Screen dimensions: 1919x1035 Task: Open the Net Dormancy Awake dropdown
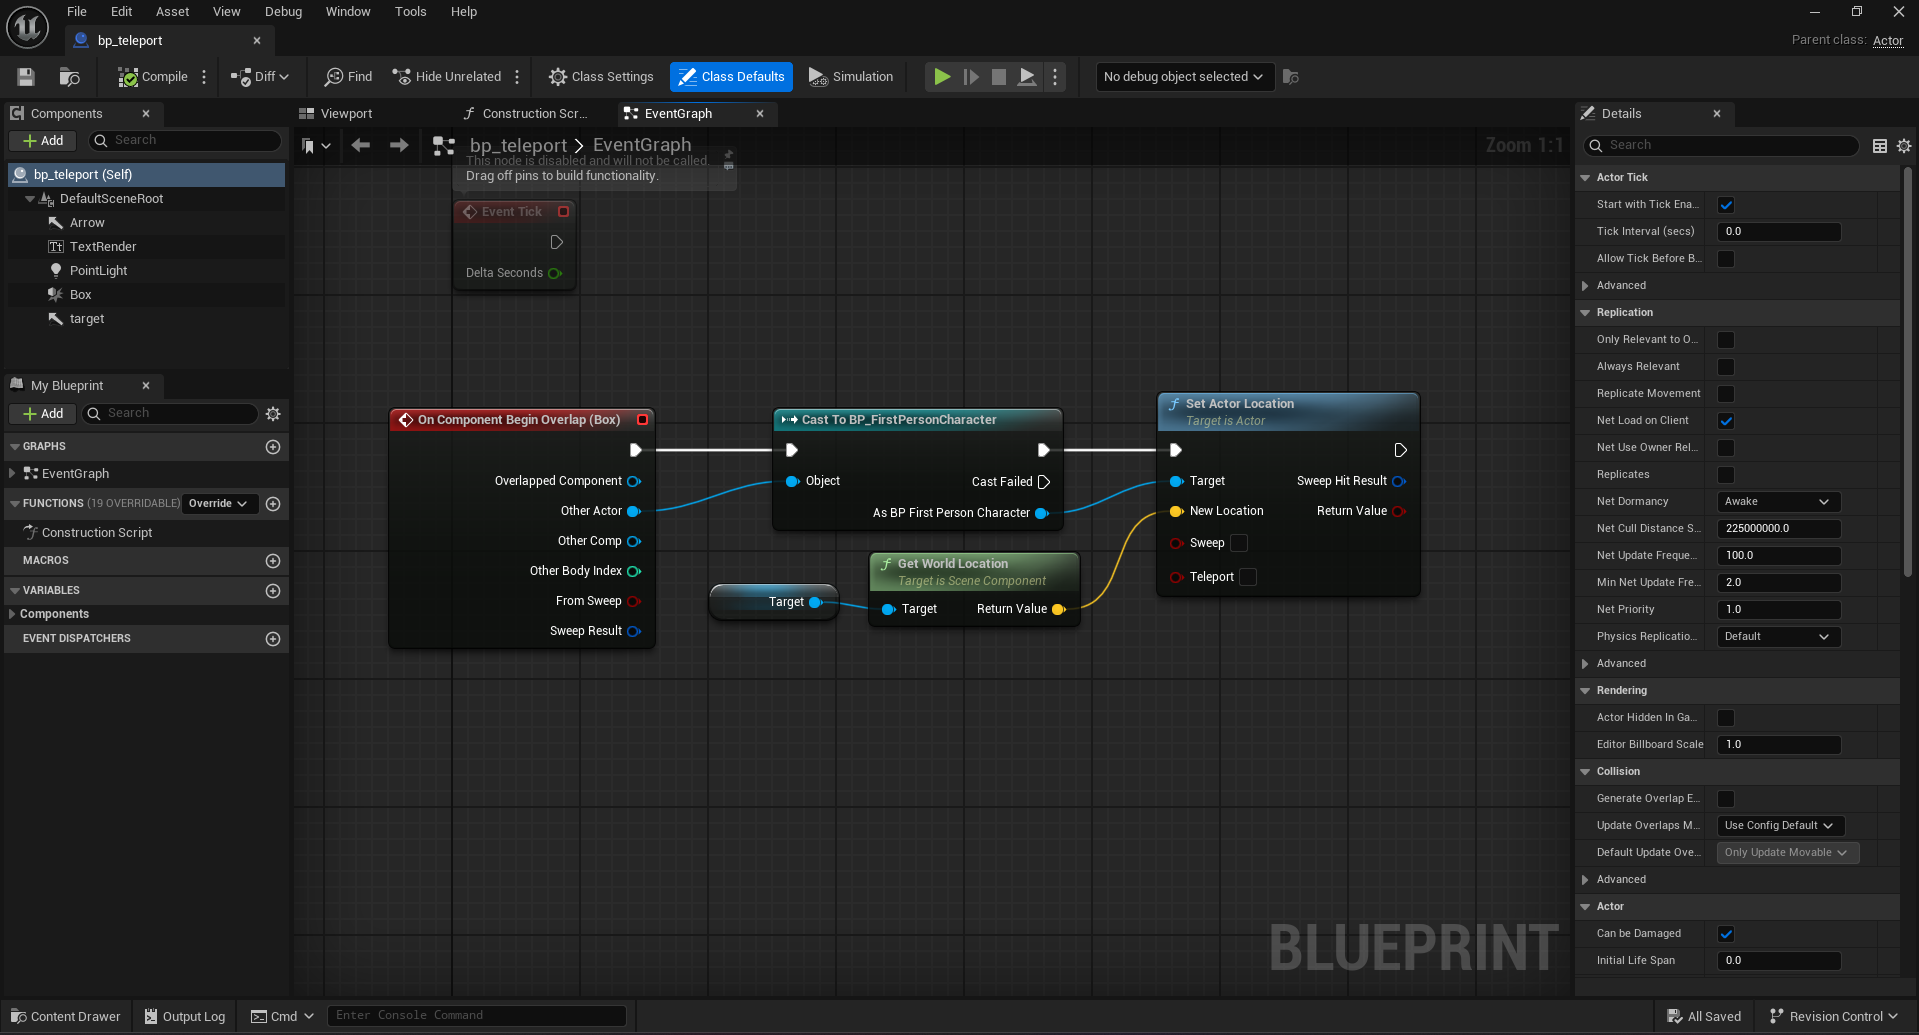[x=1778, y=502]
